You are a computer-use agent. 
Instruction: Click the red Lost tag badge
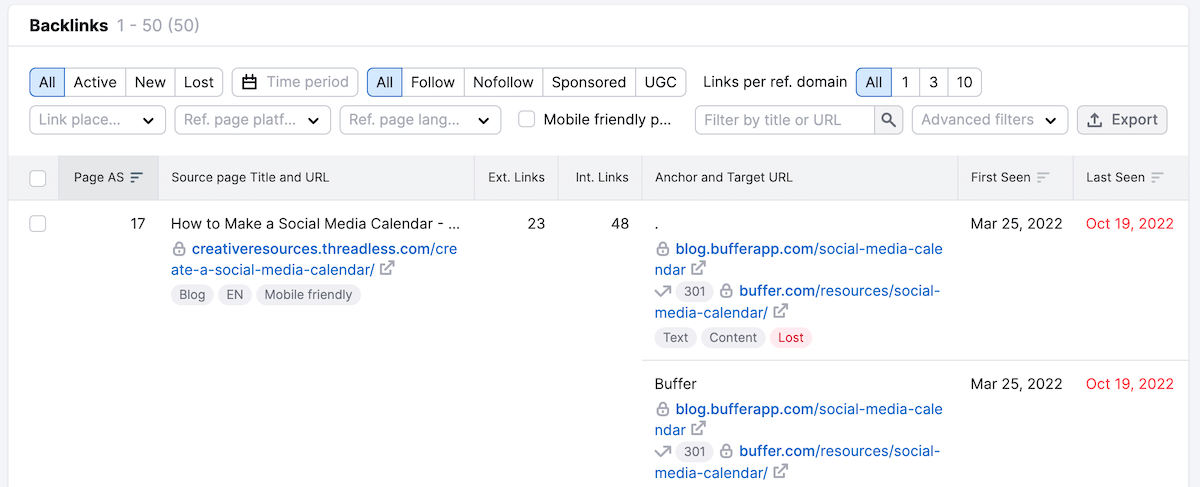[x=790, y=337]
